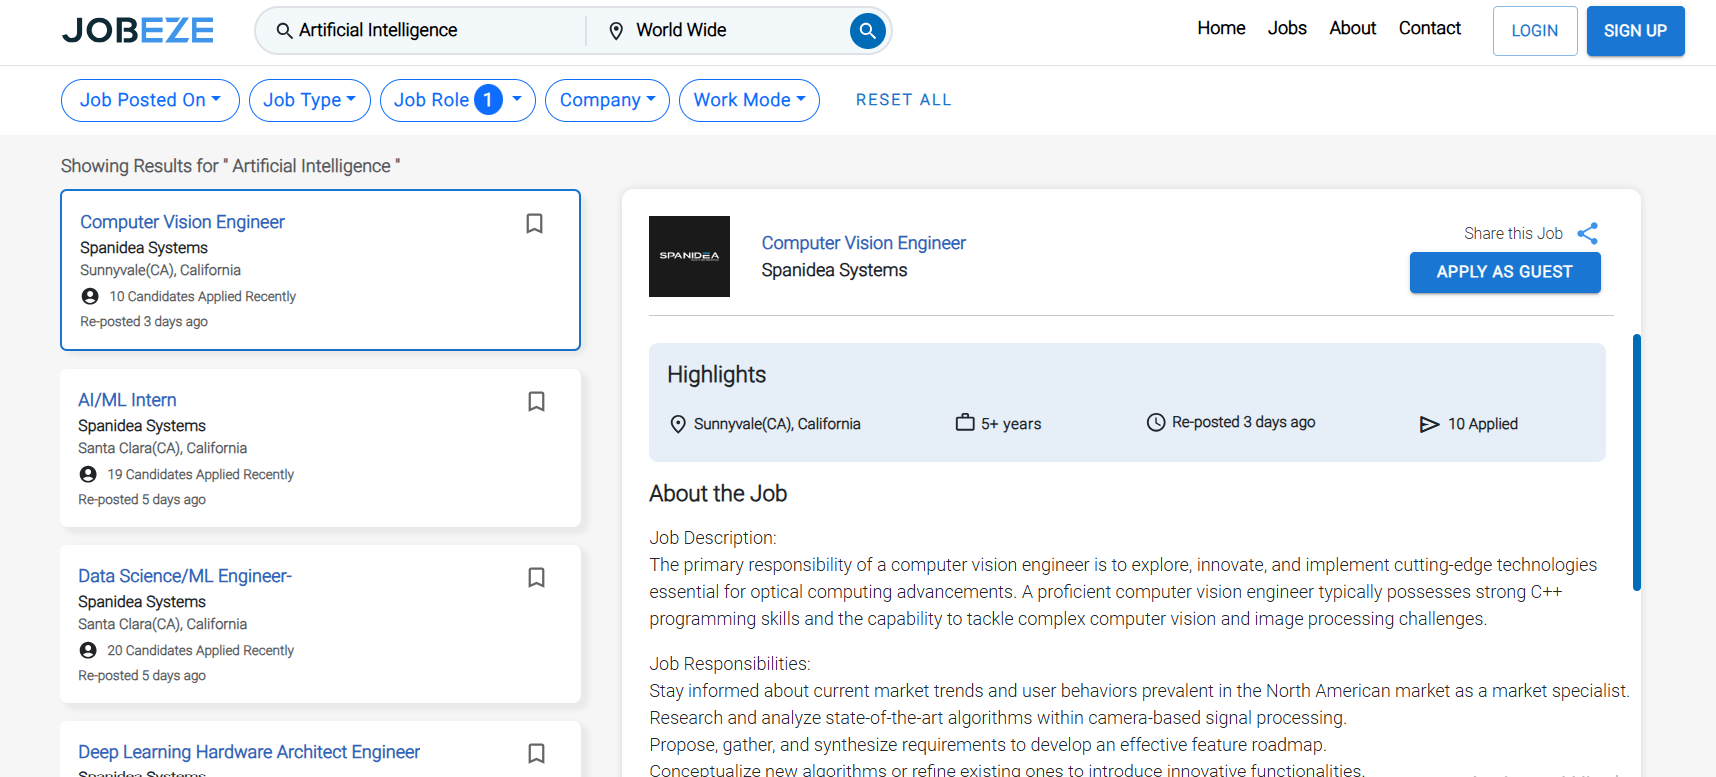The width and height of the screenshot is (1716, 777).
Task: Click the Highlights heading
Action: tap(716, 375)
